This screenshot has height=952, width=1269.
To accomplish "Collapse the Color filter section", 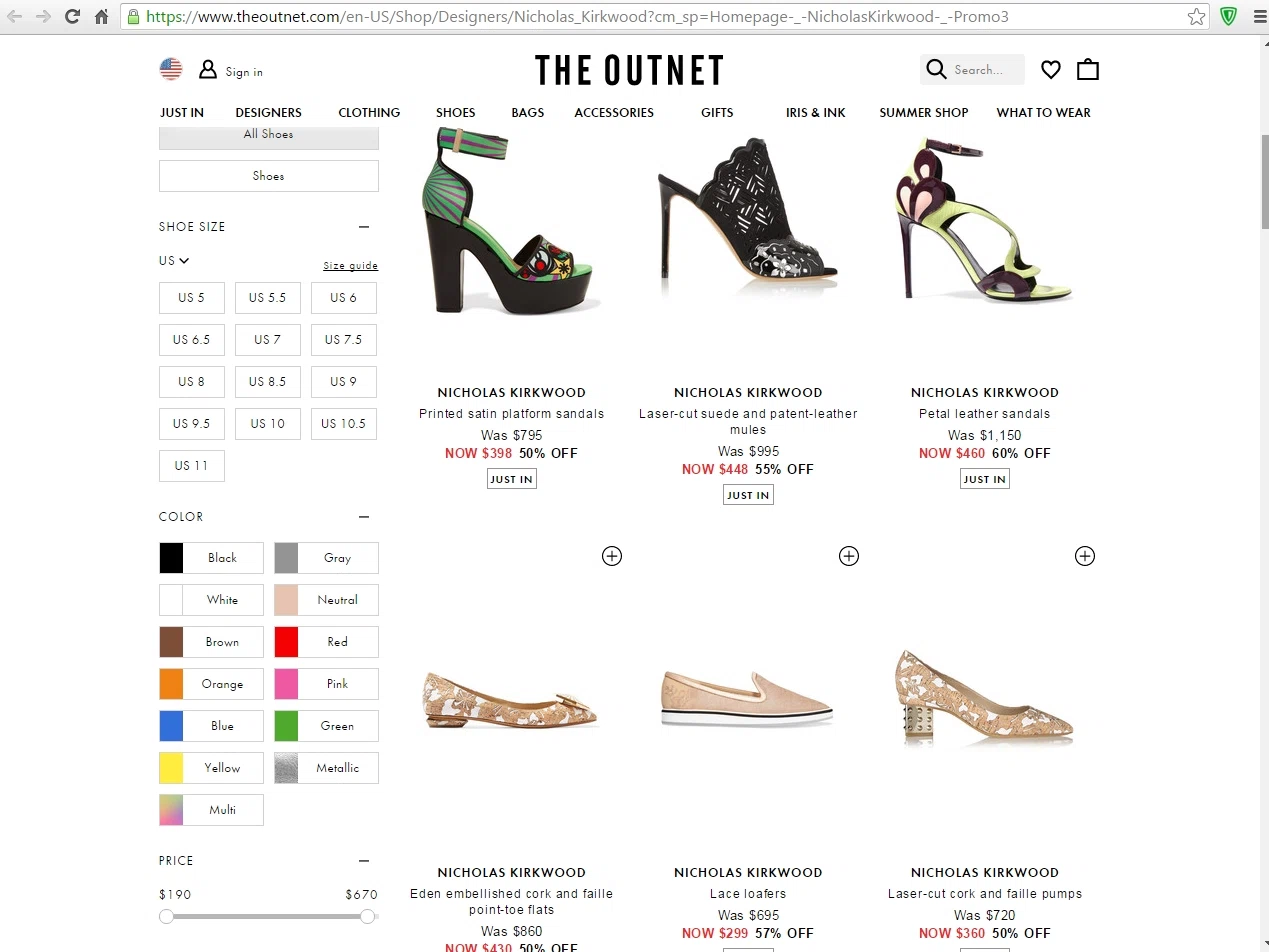I will coord(364,517).
